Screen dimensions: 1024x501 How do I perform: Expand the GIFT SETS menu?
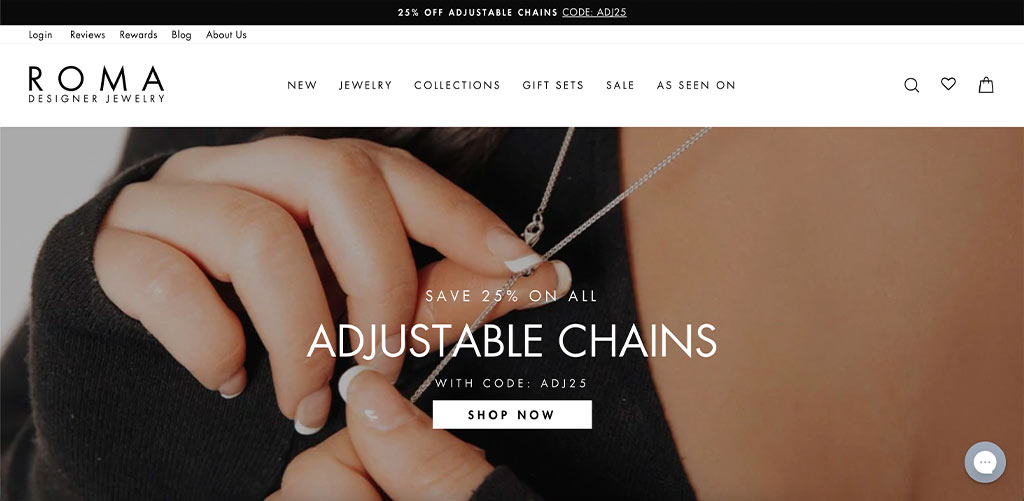click(x=553, y=86)
